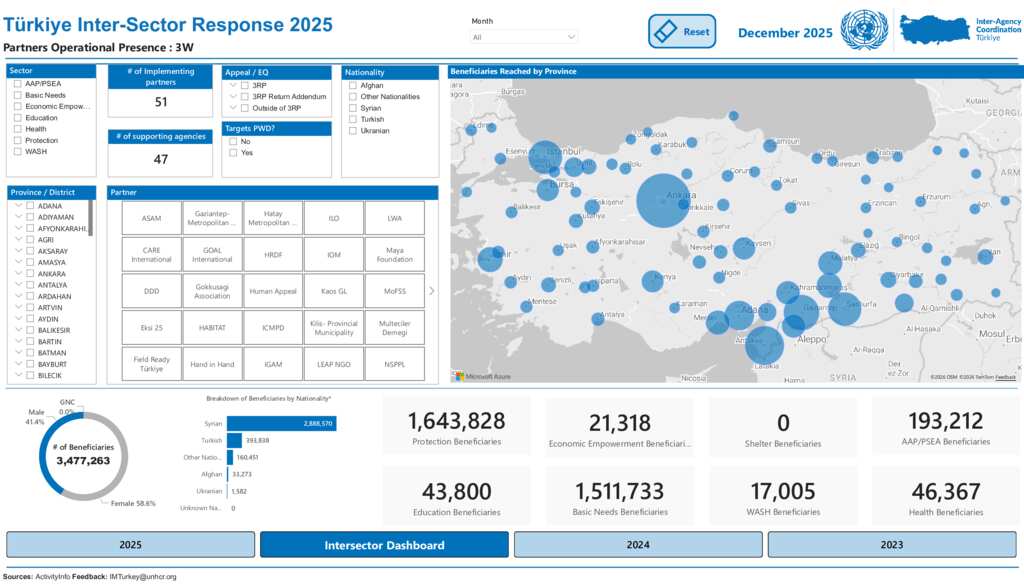The height and width of the screenshot is (587, 1024).
Task: Open the map Feedback link
Action: (x=1005, y=377)
